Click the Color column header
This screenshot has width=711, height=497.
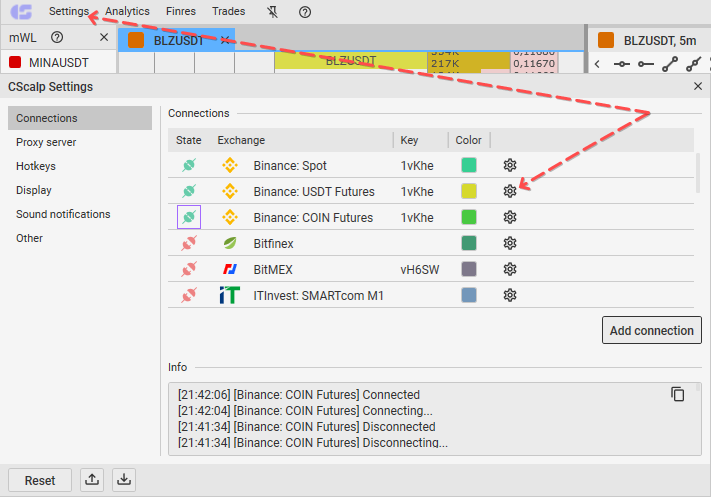468,140
